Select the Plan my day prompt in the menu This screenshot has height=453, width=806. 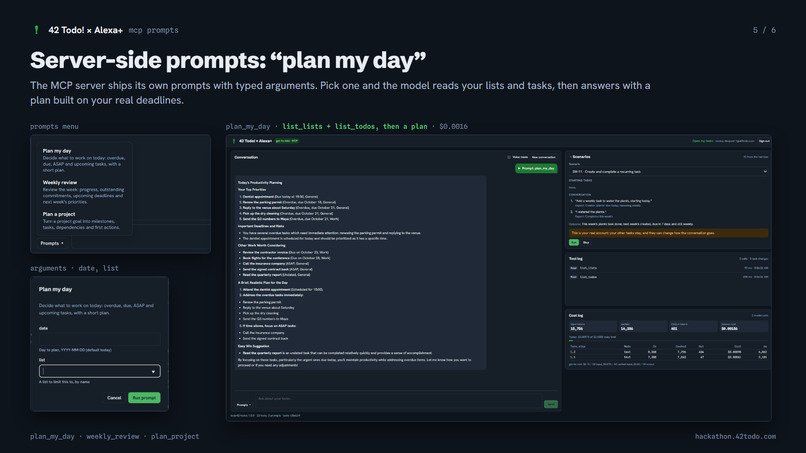pos(84,160)
